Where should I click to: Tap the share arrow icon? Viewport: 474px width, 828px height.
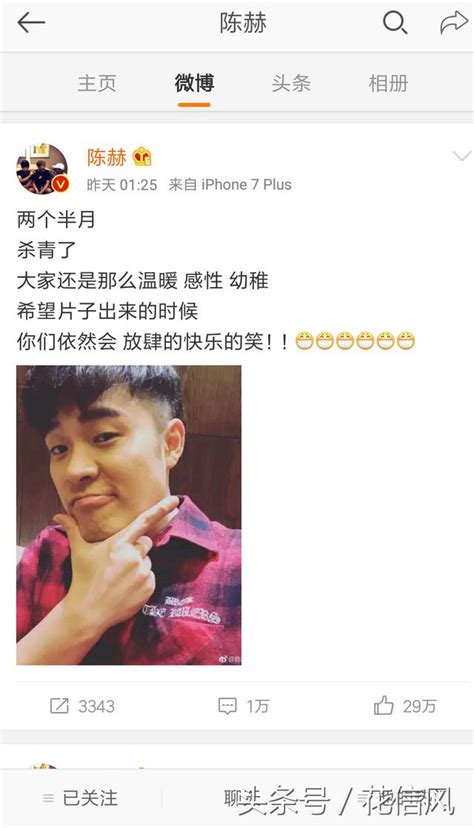453,23
